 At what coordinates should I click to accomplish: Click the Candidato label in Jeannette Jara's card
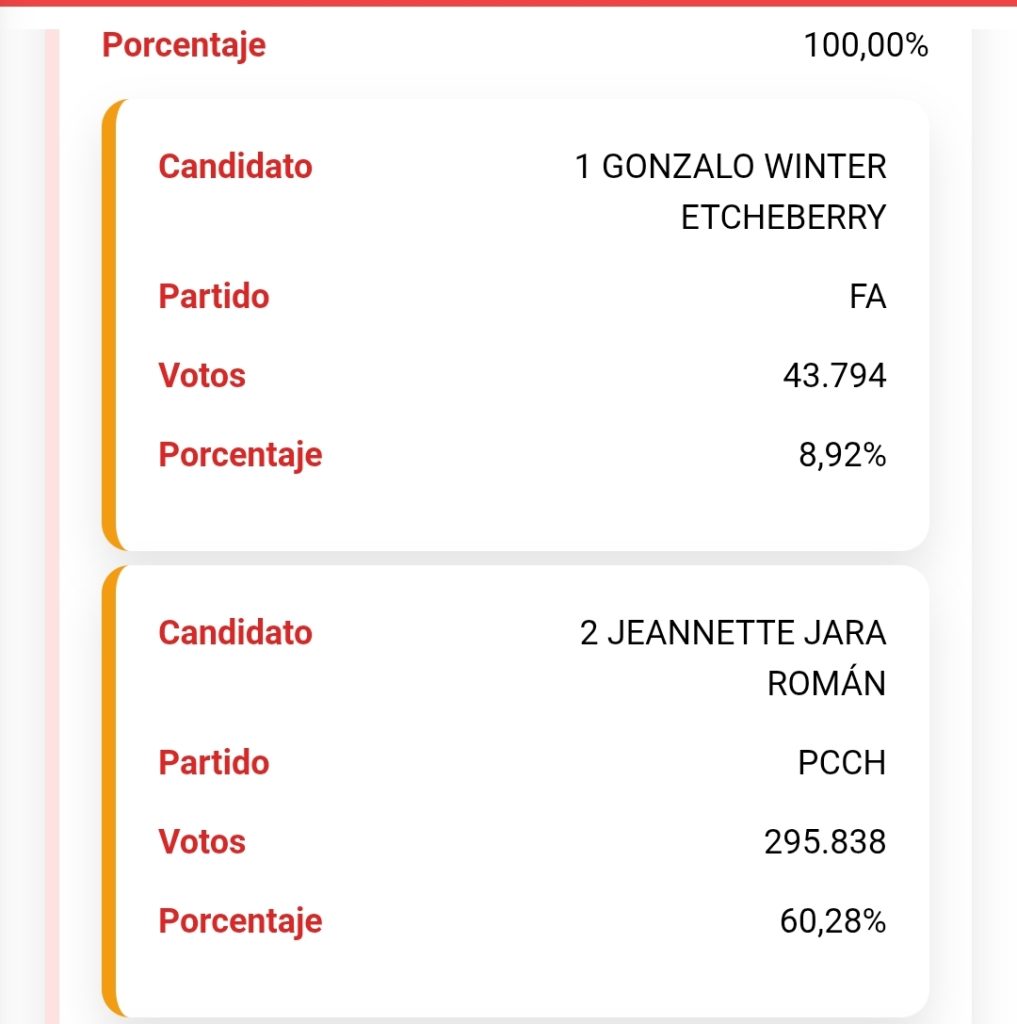[x=235, y=632]
